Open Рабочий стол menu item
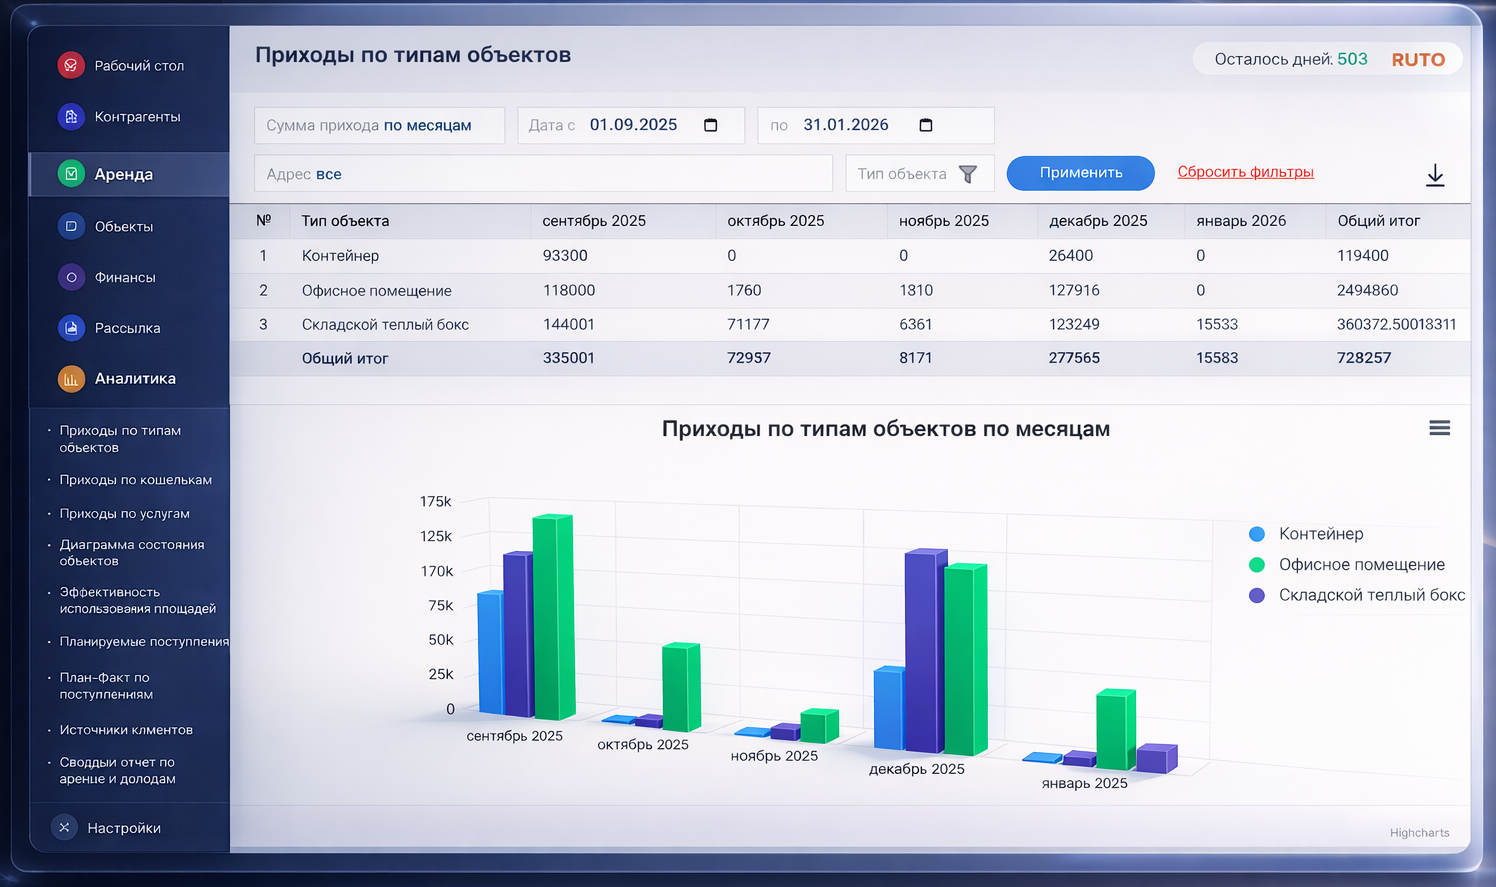Viewport: 1496px width, 887px height. tap(139, 66)
